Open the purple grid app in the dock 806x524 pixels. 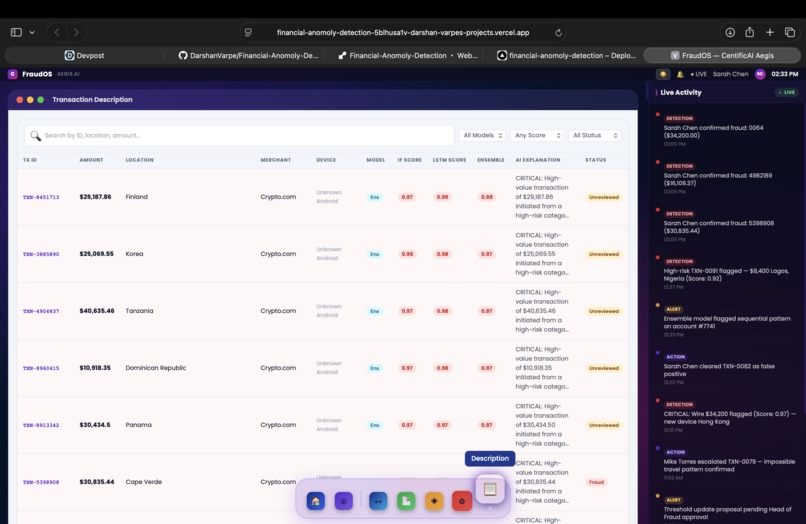343,501
